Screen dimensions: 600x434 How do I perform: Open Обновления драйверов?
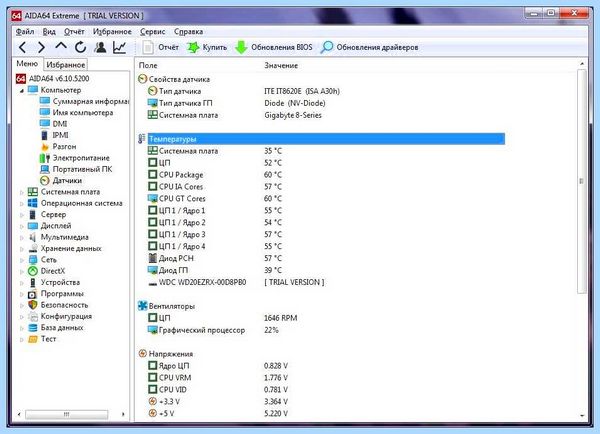point(369,47)
